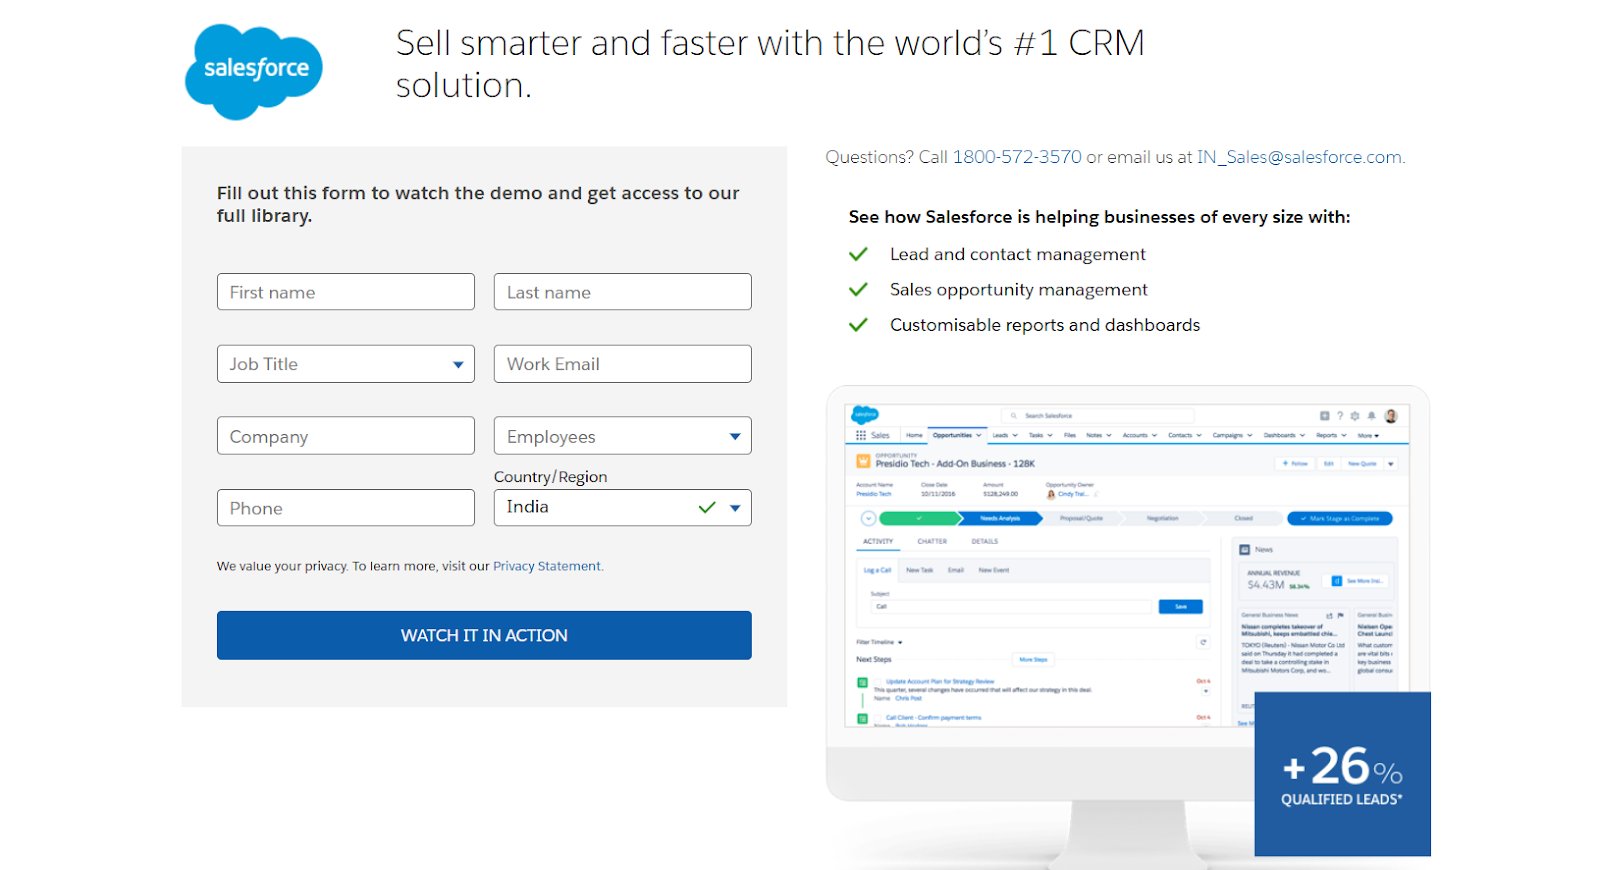
Task: Focus the Company field
Action: (346, 436)
